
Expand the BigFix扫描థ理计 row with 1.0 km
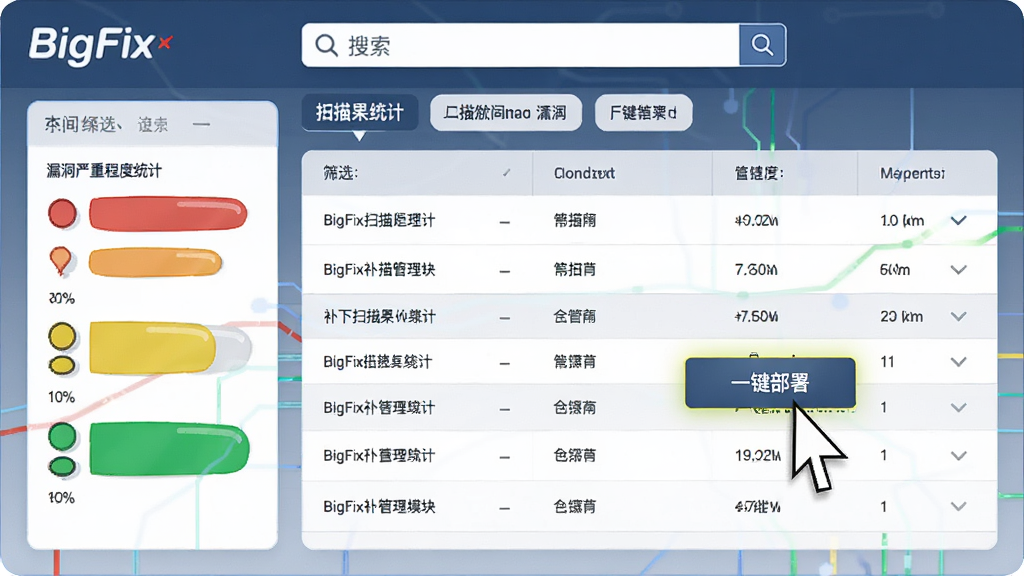pyautogui.click(x=958, y=220)
